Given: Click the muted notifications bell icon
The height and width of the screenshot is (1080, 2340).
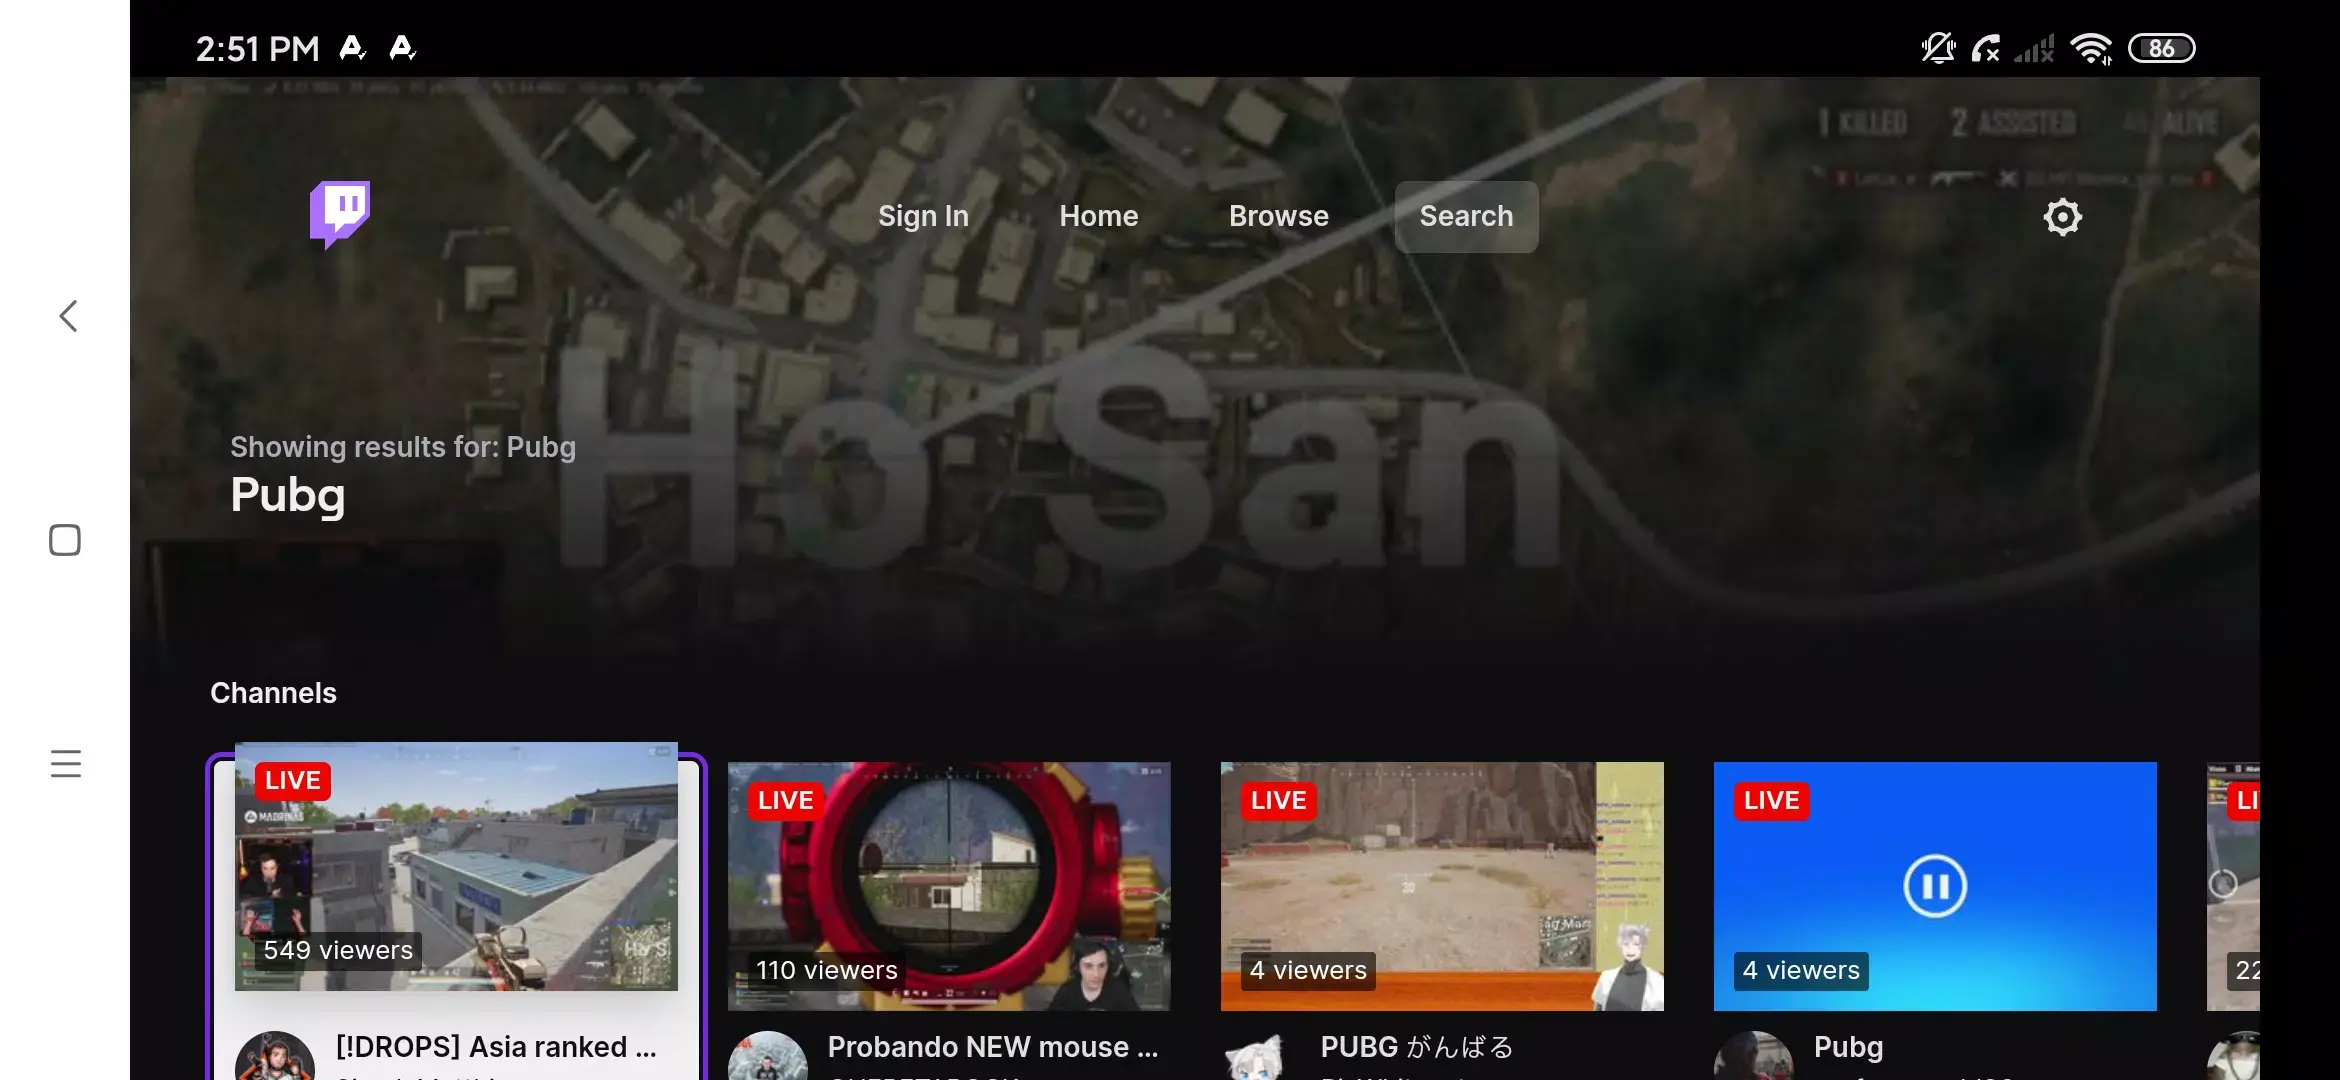Looking at the screenshot, I should pos(1938,48).
